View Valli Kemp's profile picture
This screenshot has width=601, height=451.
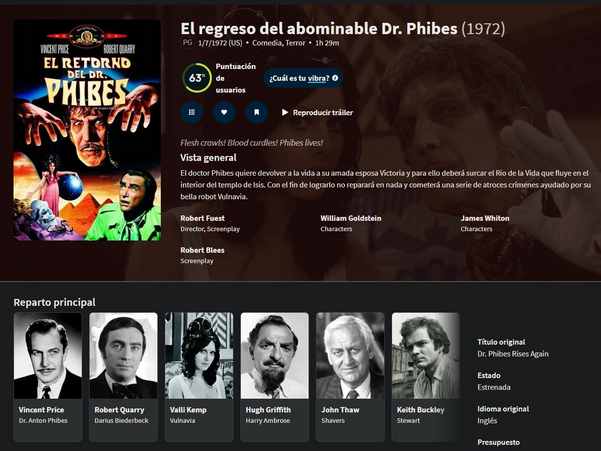click(x=199, y=356)
